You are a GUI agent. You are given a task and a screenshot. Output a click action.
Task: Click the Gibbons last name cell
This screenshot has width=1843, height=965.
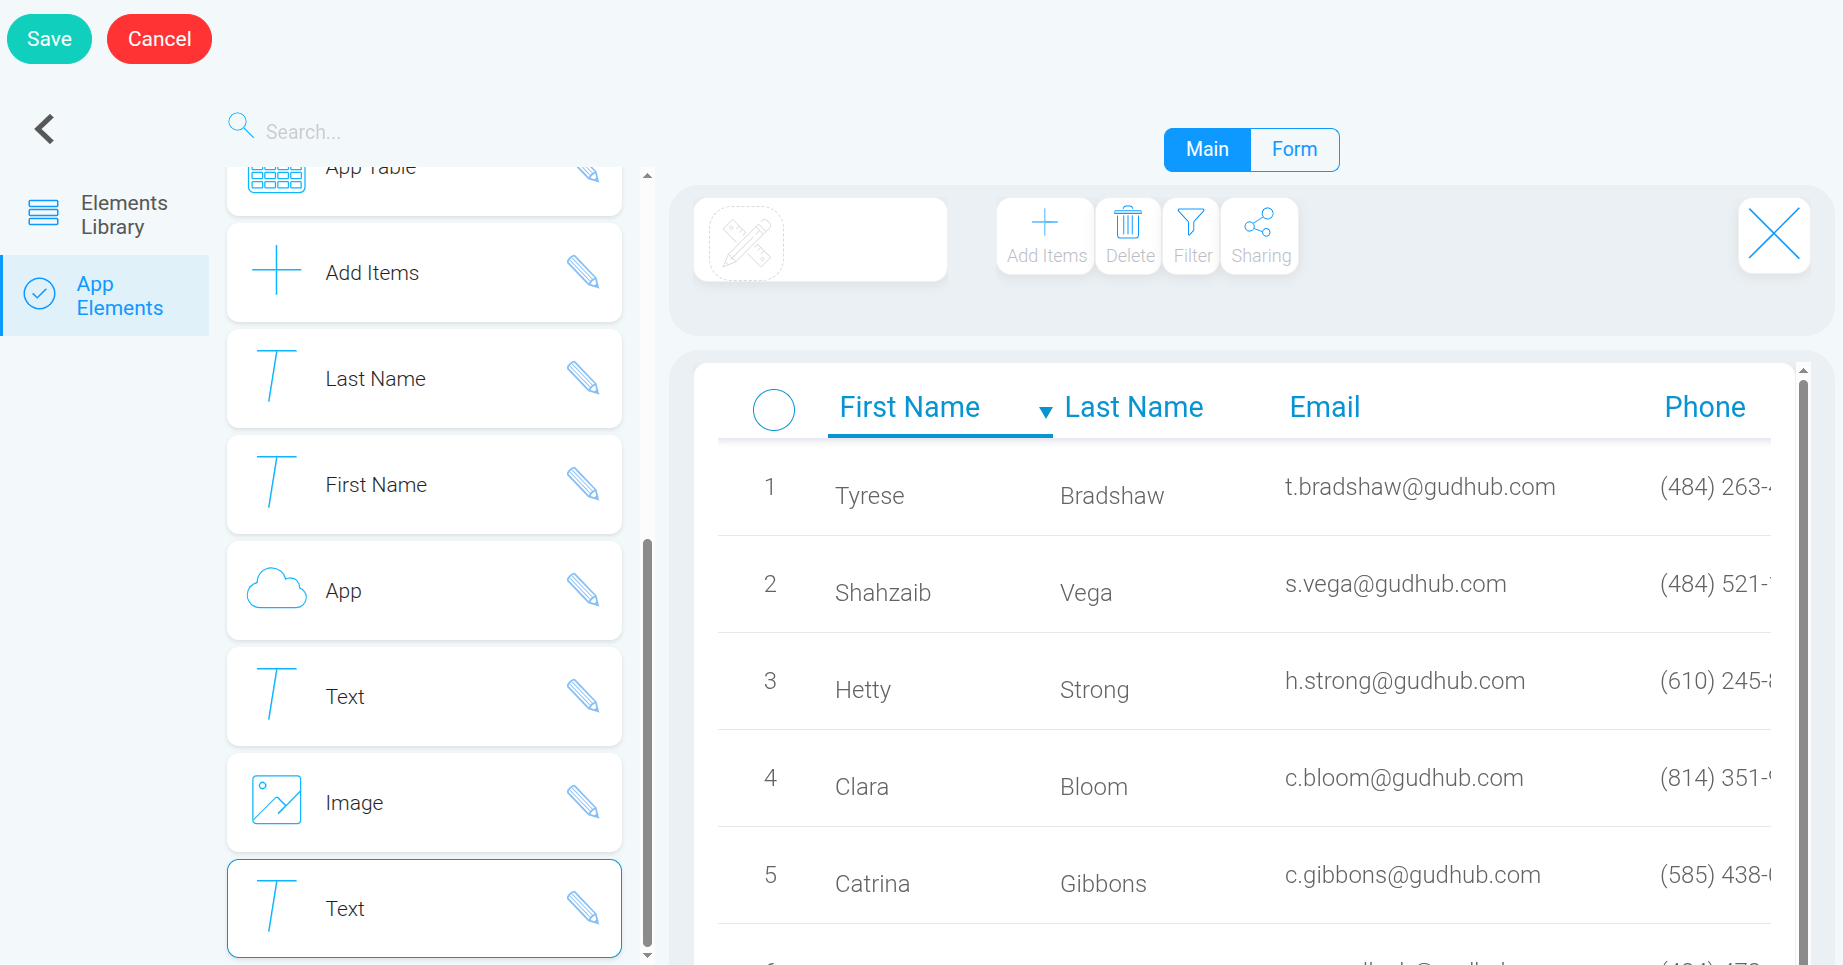(x=1104, y=884)
